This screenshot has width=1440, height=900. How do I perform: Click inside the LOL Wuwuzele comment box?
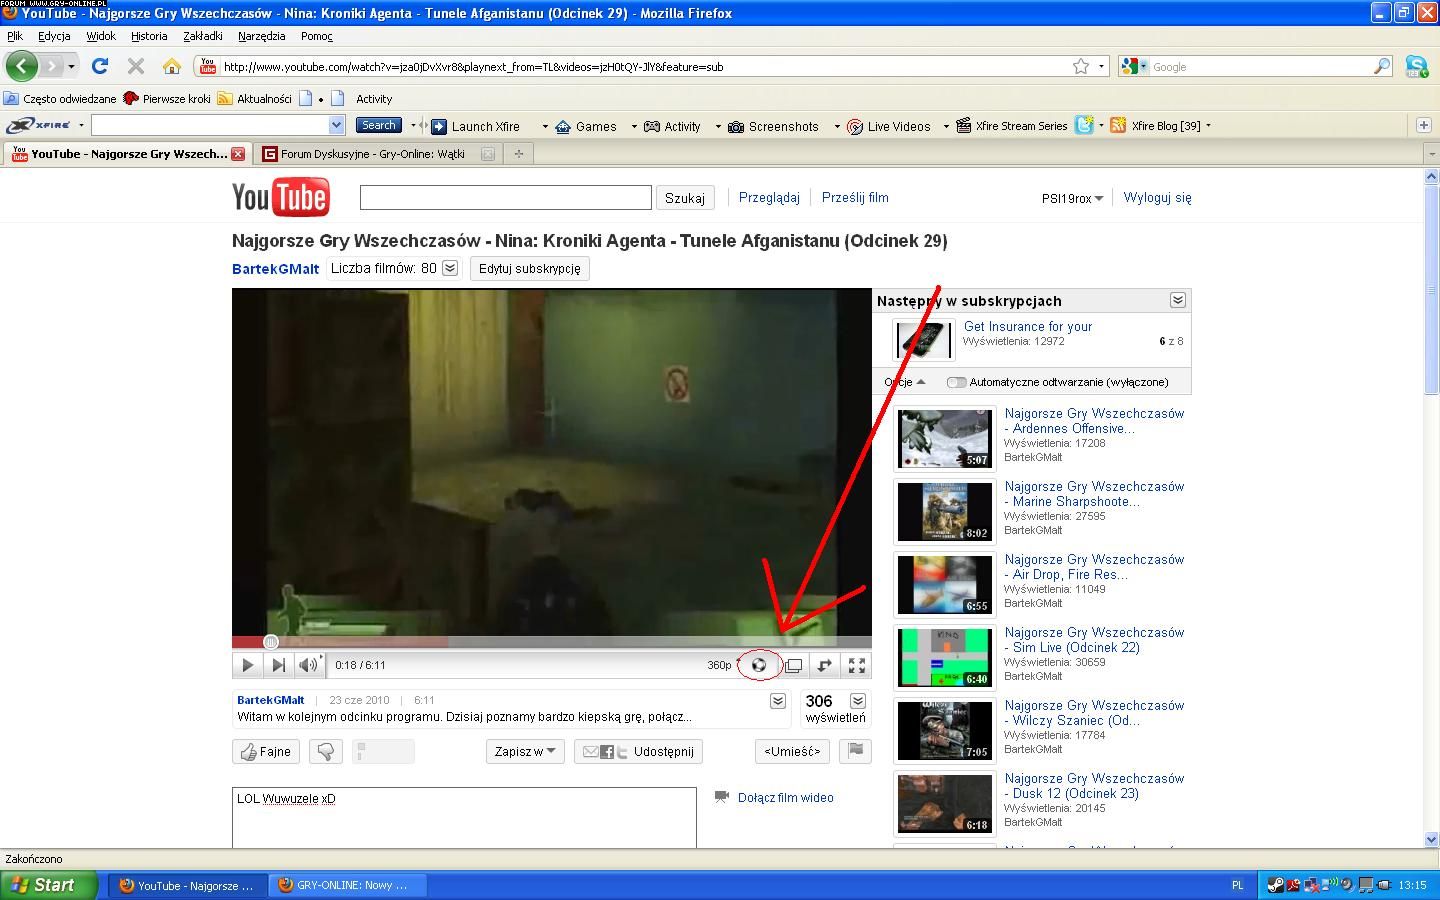pos(464,817)
